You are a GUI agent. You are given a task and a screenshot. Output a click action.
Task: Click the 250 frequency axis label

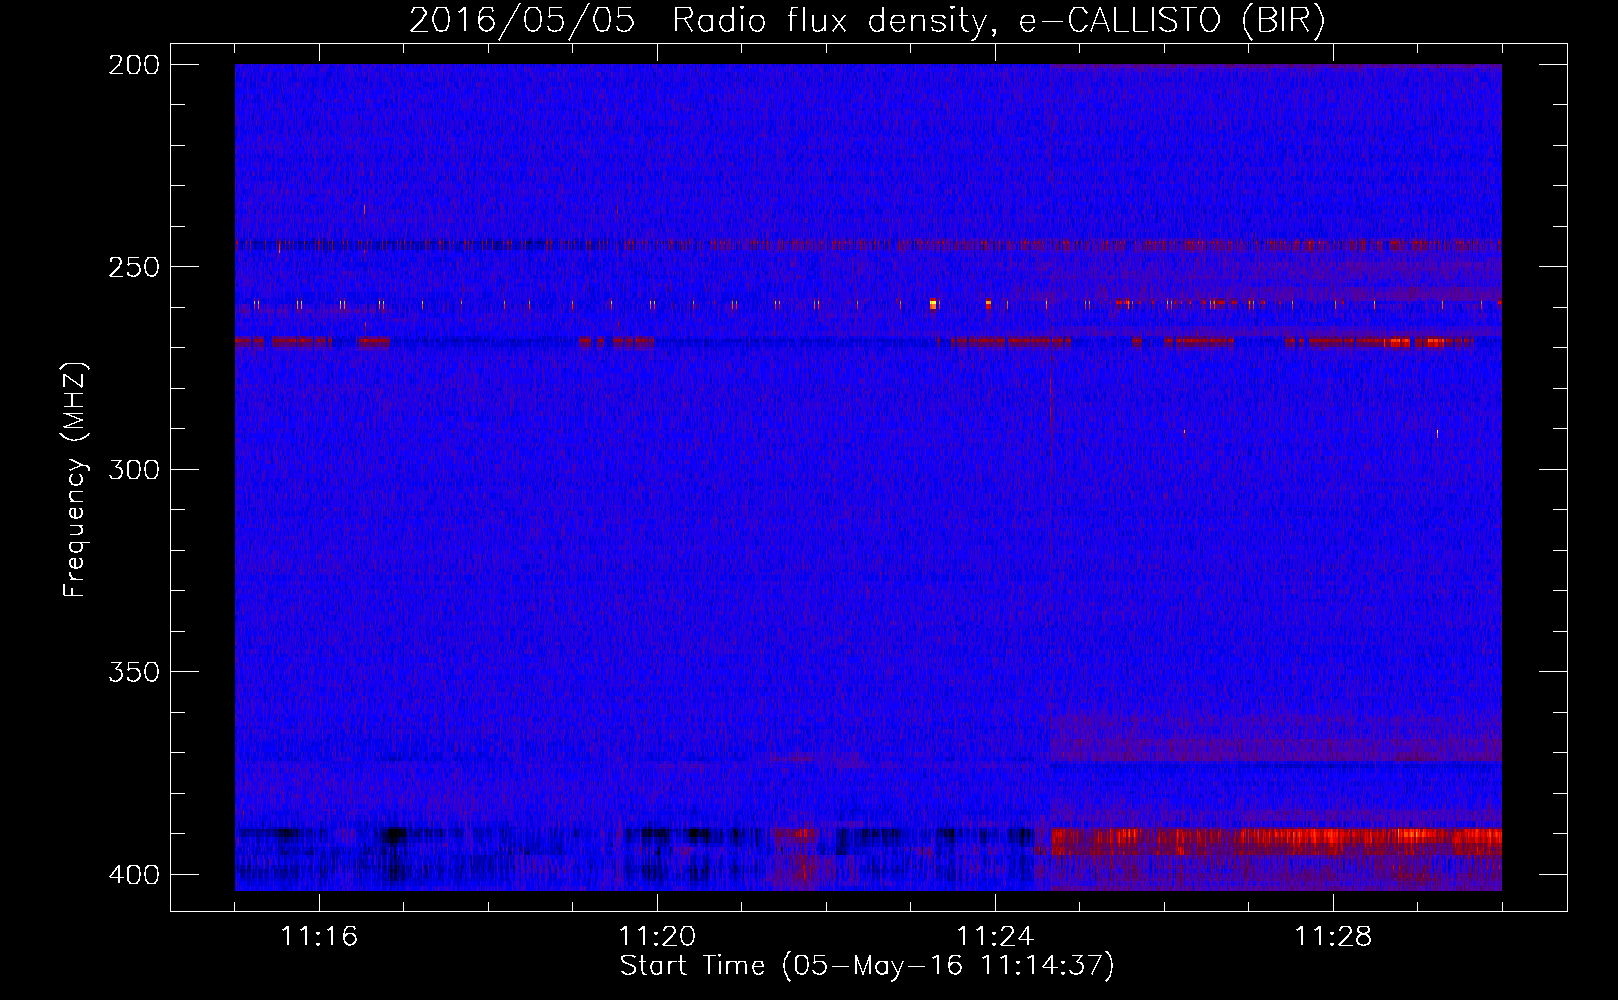134,267
